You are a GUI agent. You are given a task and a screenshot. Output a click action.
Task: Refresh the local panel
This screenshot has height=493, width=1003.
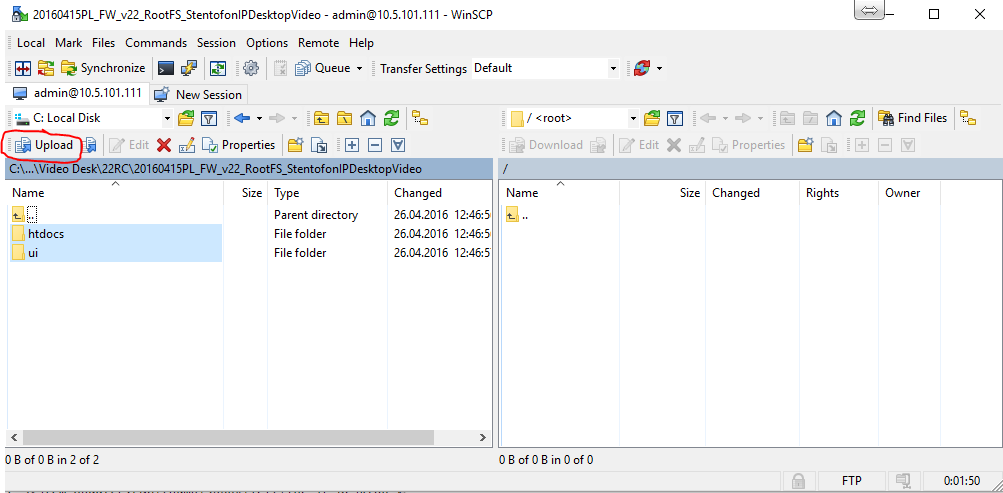391,118
